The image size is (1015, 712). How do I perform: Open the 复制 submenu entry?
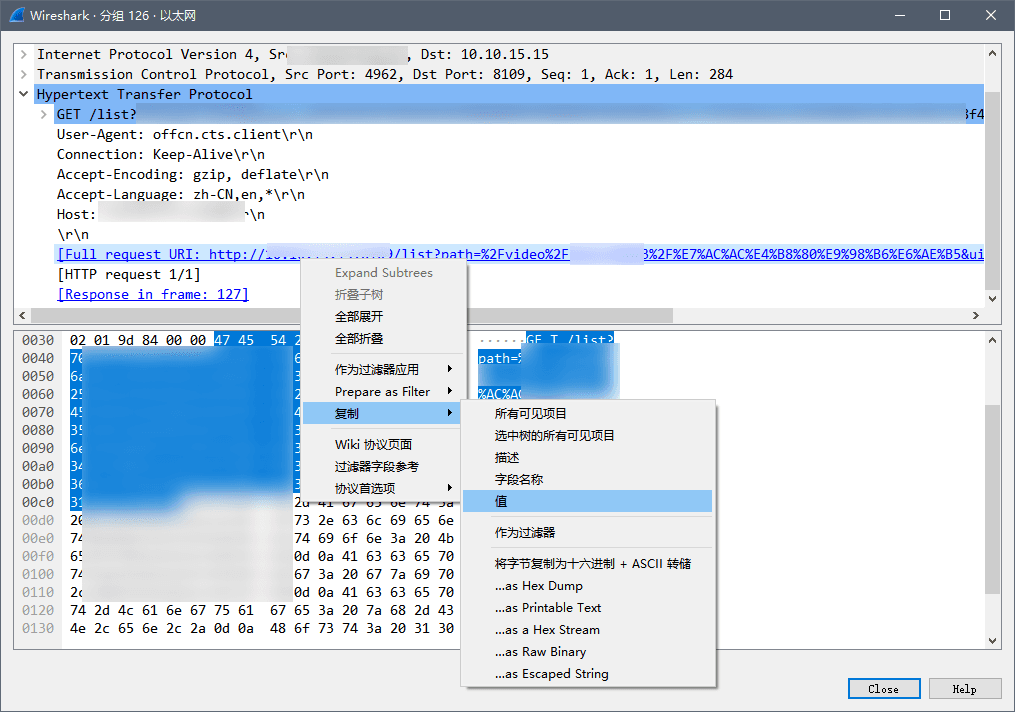click(382, 414)
